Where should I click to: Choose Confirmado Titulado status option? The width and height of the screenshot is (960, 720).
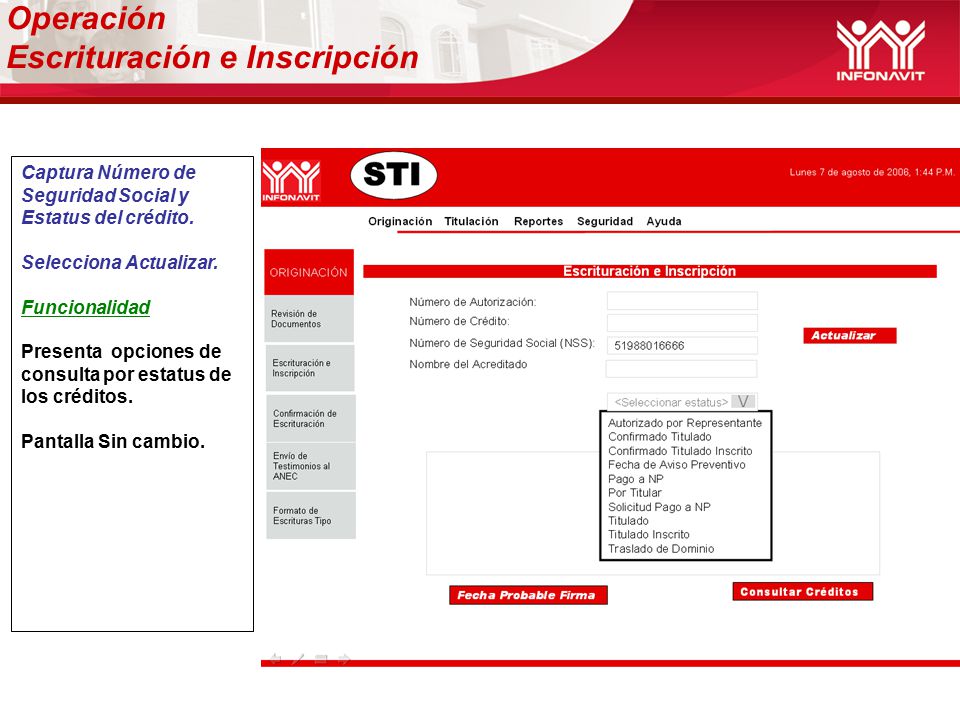(659, 437)
